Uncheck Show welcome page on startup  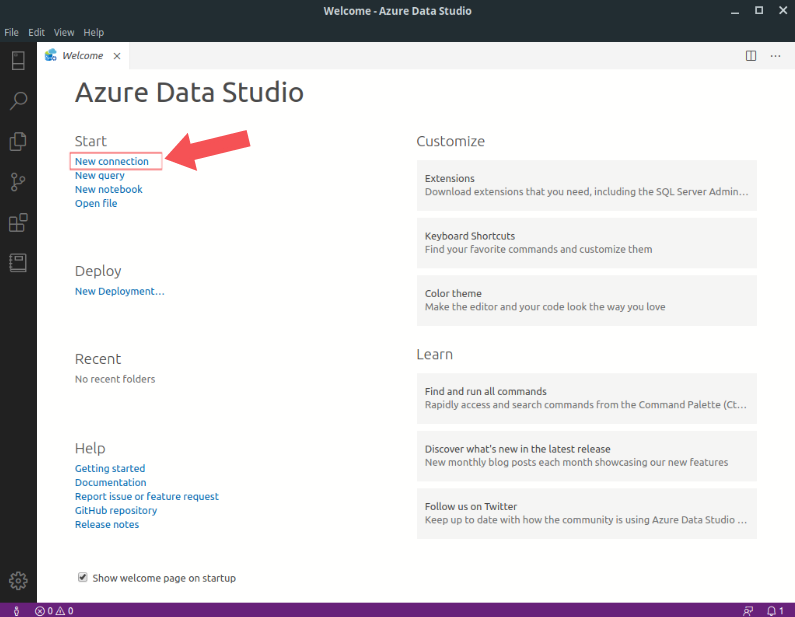click(x=83, y=577)
